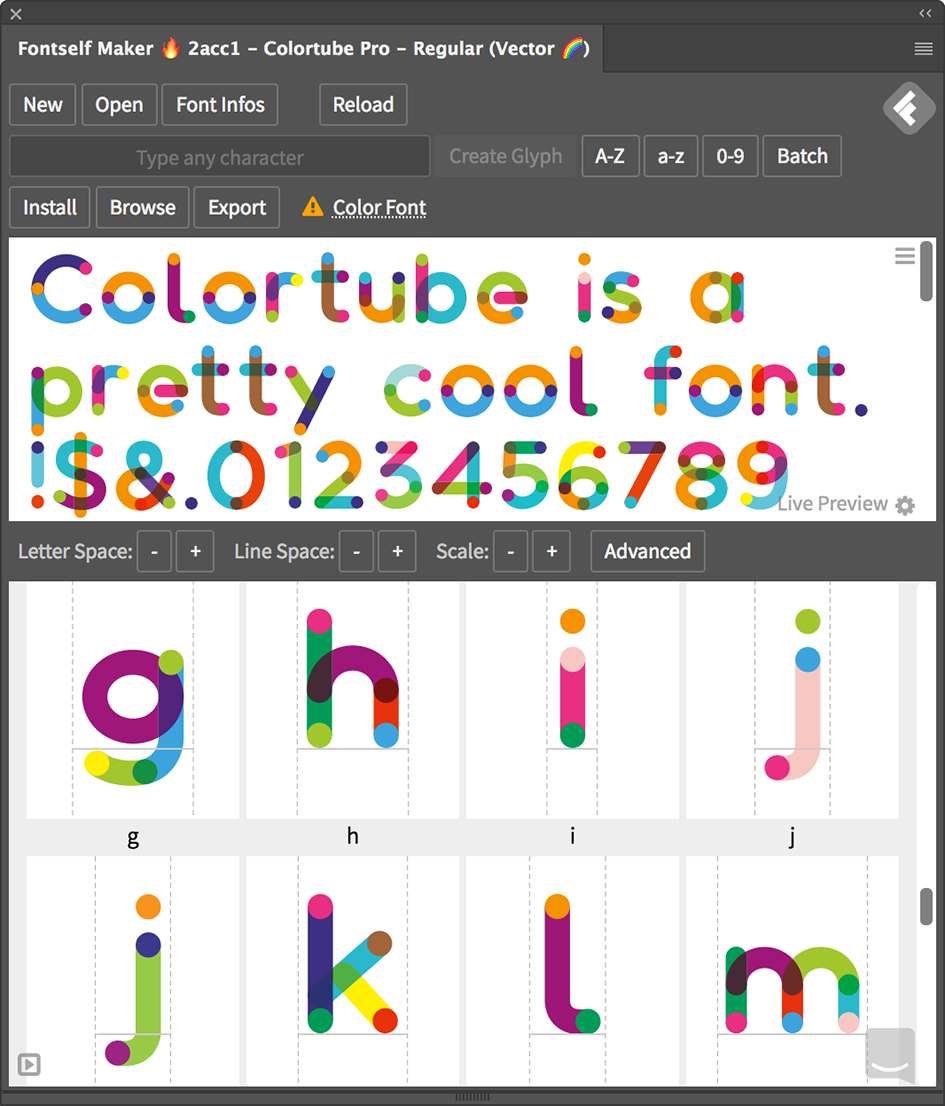
Task: Select the Fontself Maker panel tab
Action: pyautogui.click(x=303, y=49)
